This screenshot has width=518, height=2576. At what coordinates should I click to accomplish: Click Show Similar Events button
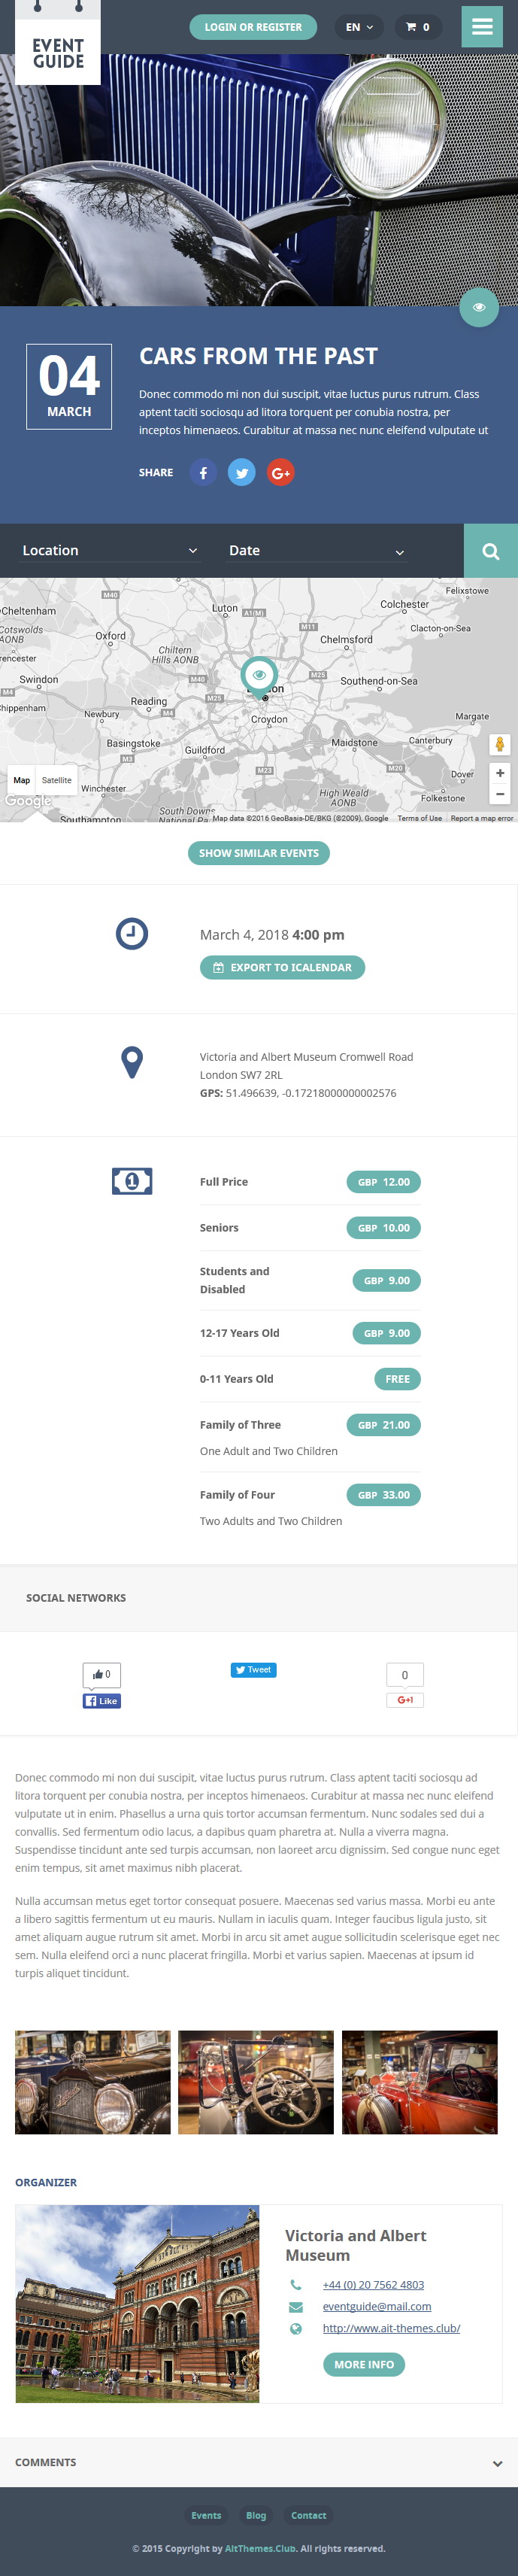pos(259,853)
